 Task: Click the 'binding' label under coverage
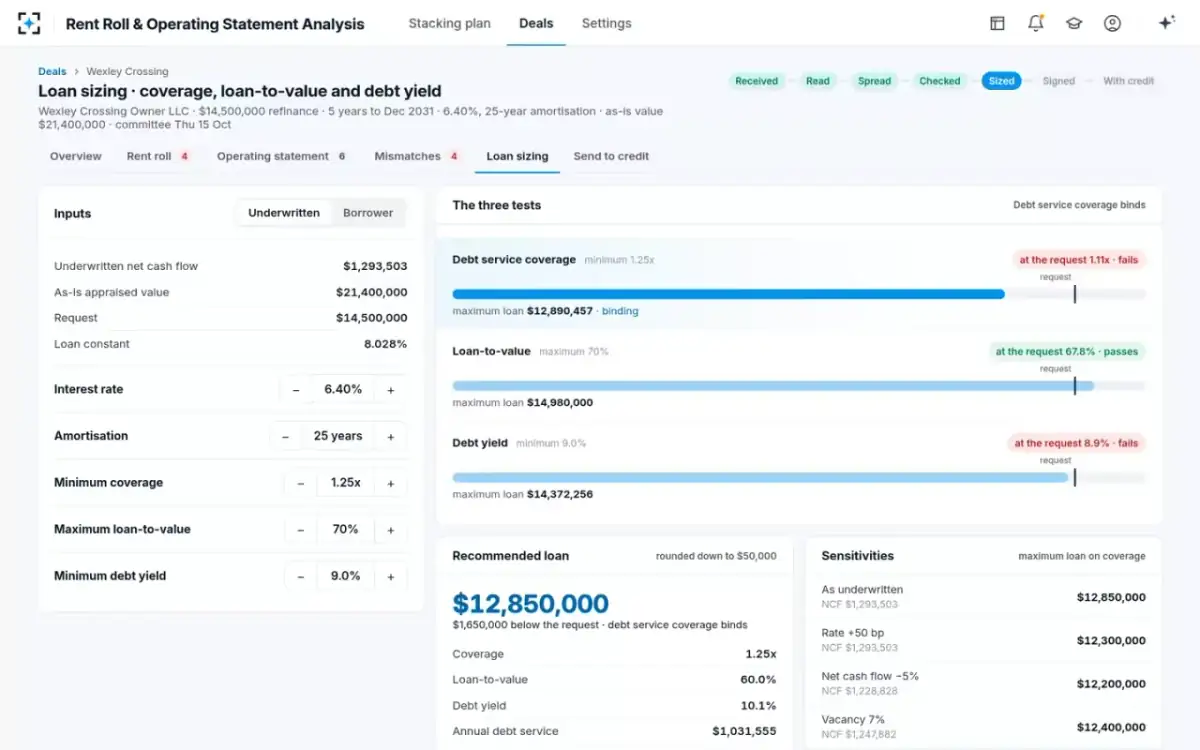pyautogui.click(x=620, y=311)
